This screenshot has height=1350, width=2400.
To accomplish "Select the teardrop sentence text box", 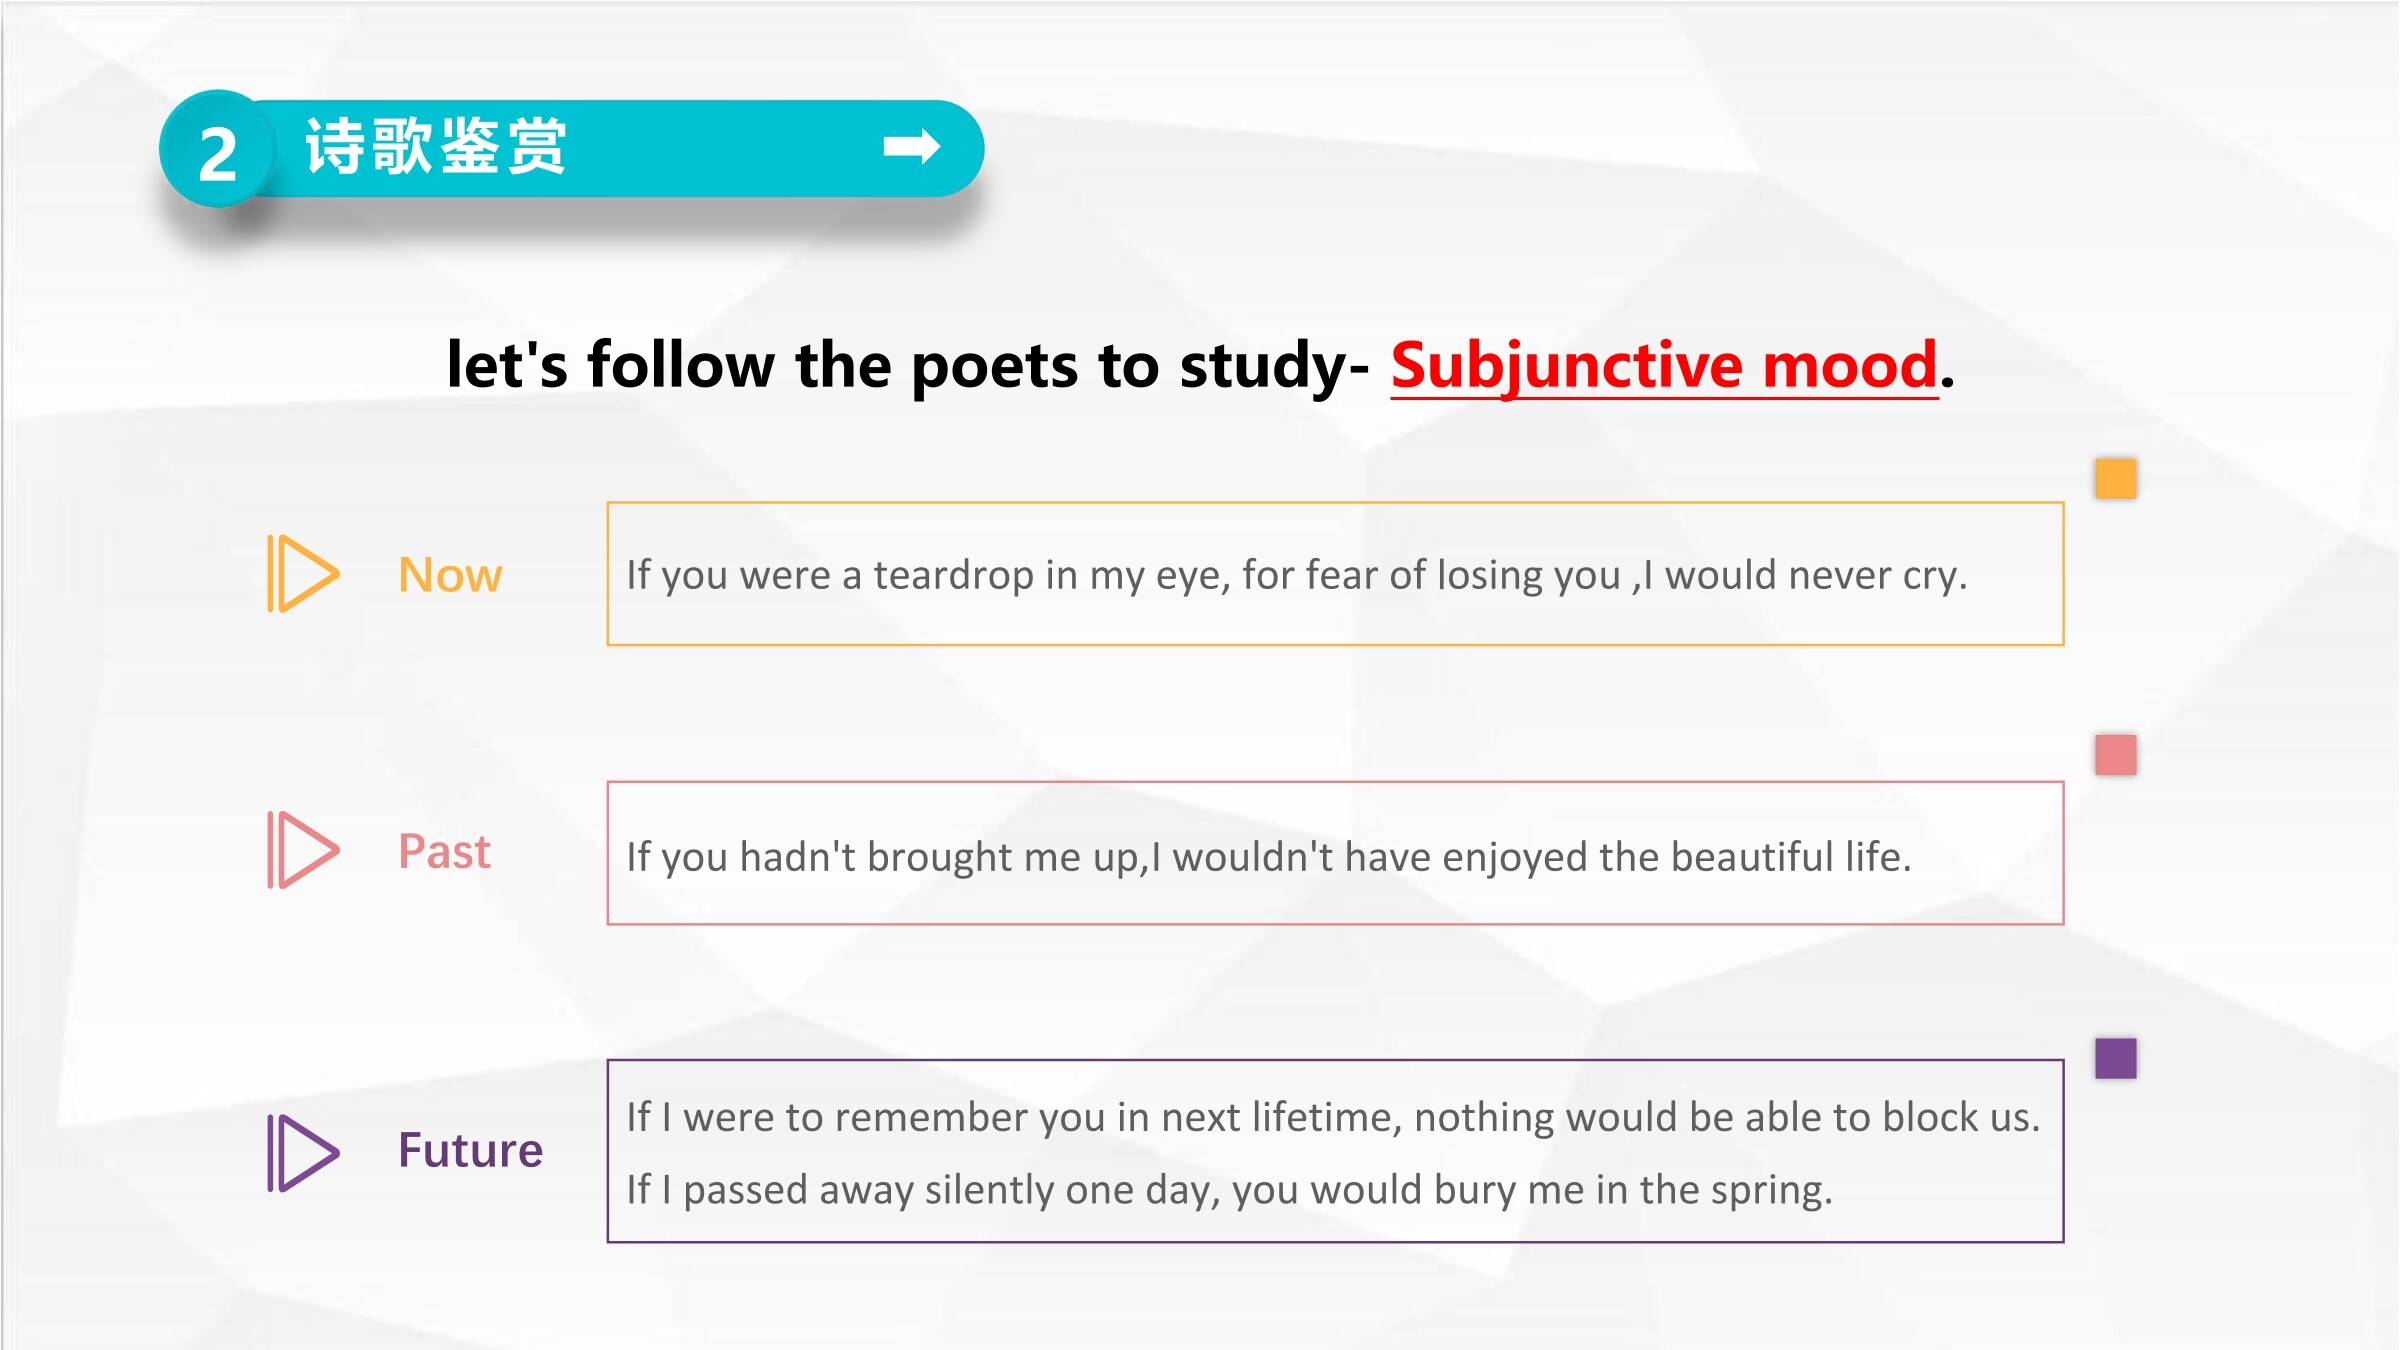I will 1335,574.
